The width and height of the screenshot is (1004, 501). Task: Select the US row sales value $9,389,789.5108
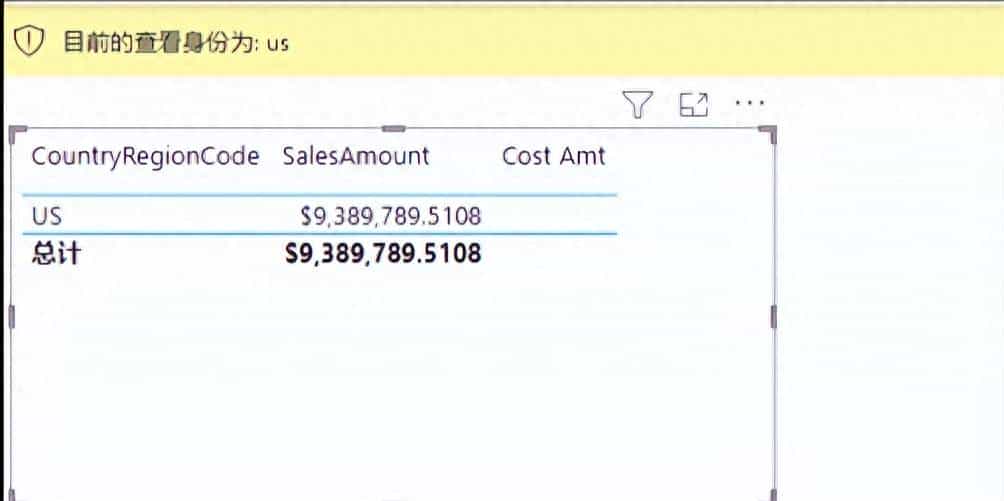pyautogui.click(x=391, y=216)
